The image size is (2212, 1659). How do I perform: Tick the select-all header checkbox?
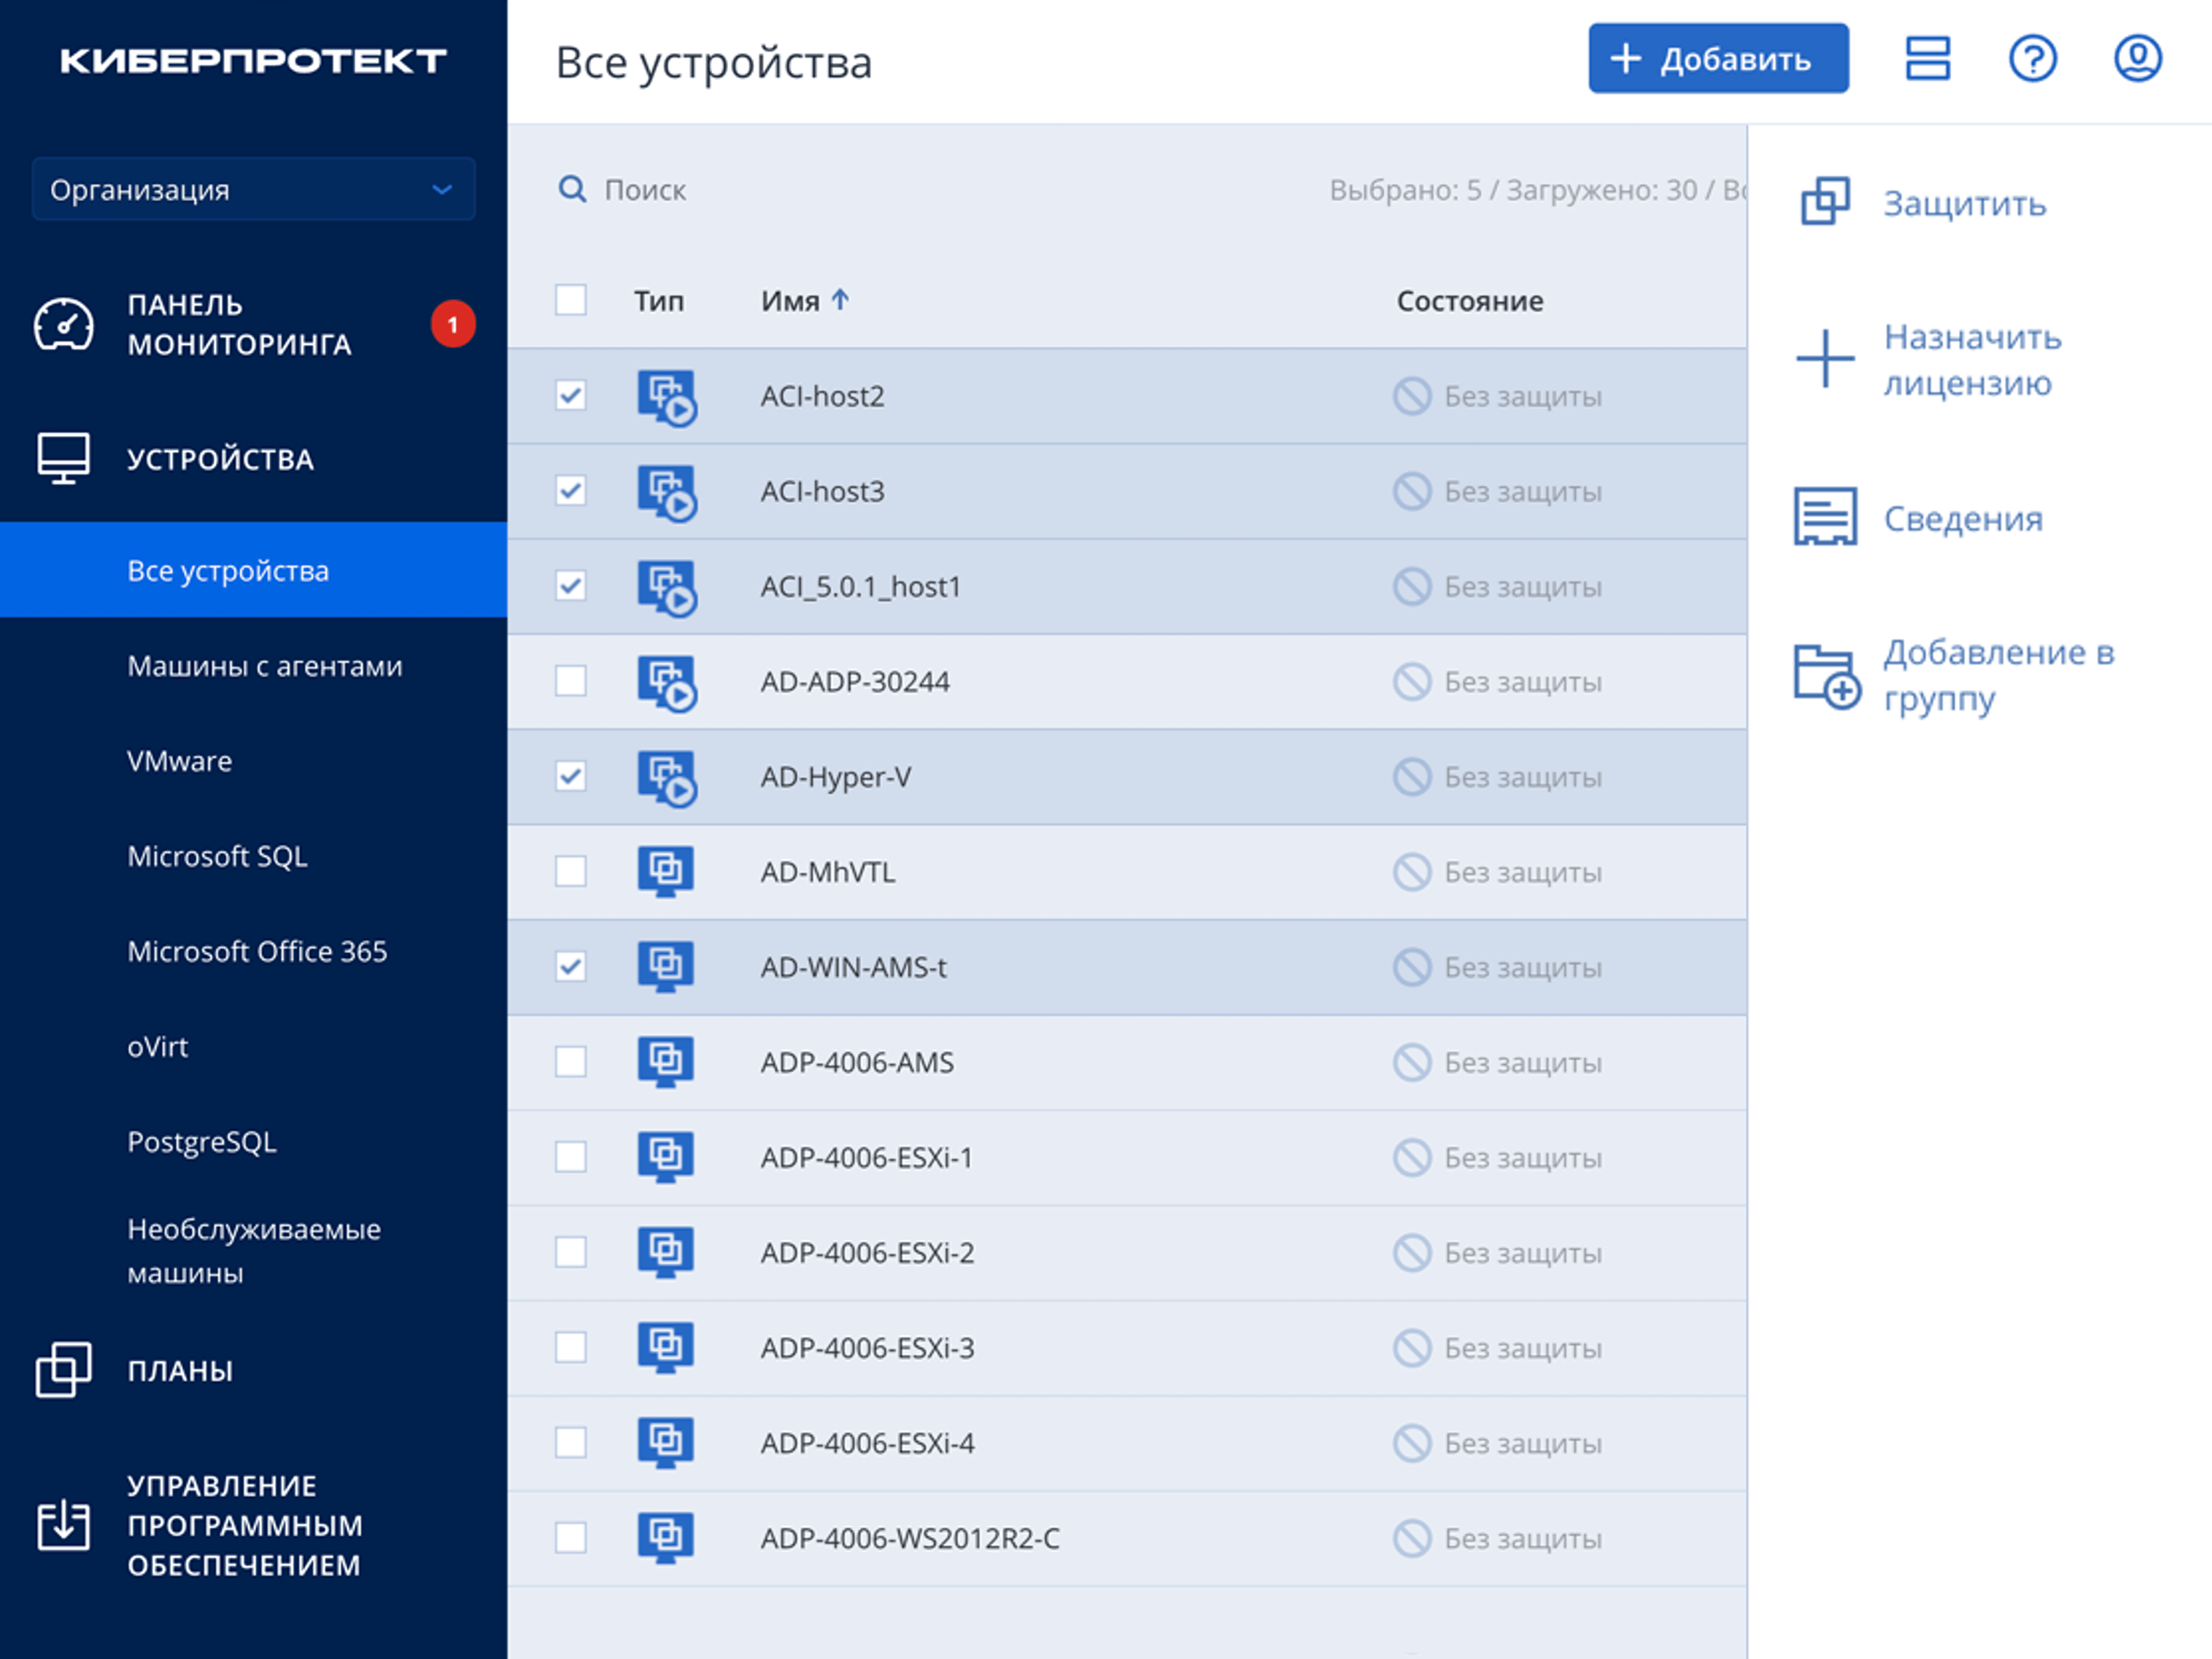571,300
